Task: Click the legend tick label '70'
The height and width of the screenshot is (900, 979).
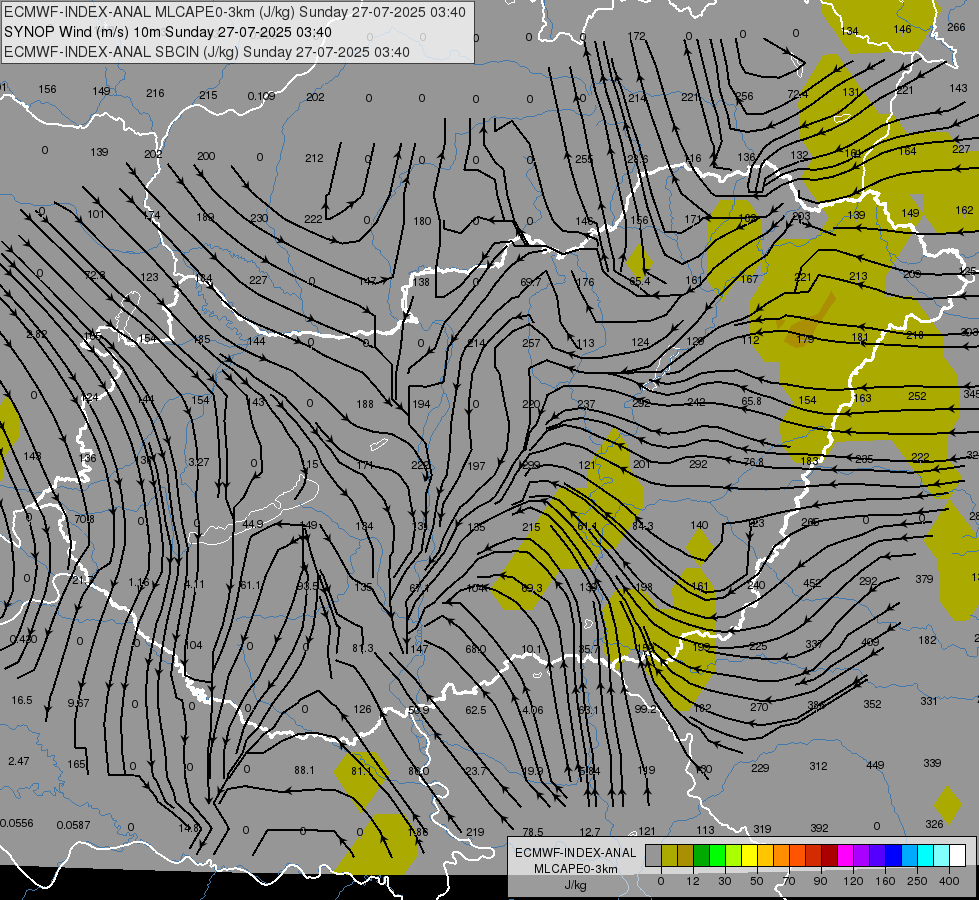Action: pyautogui.click(x=789, y=881)
